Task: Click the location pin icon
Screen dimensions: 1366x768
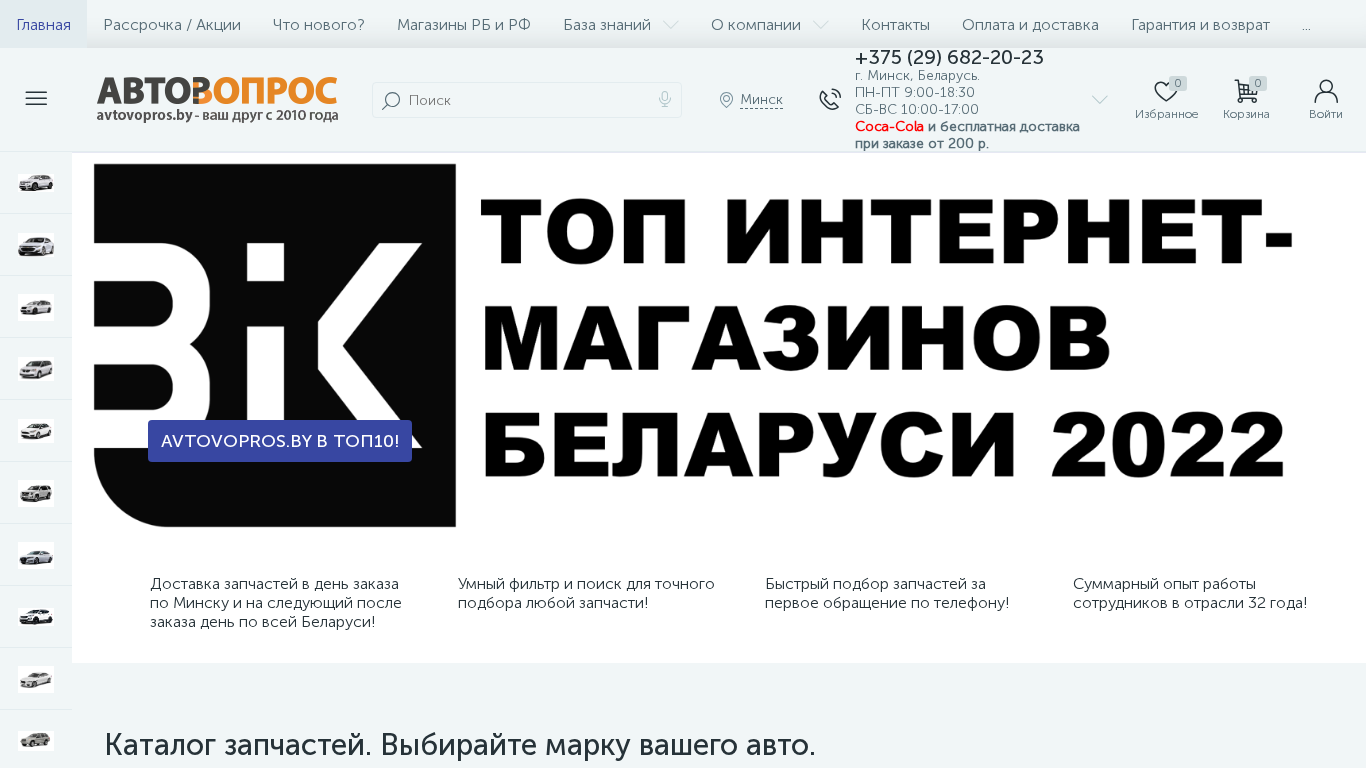Action: pyautogui.click(x=727, y=99)
